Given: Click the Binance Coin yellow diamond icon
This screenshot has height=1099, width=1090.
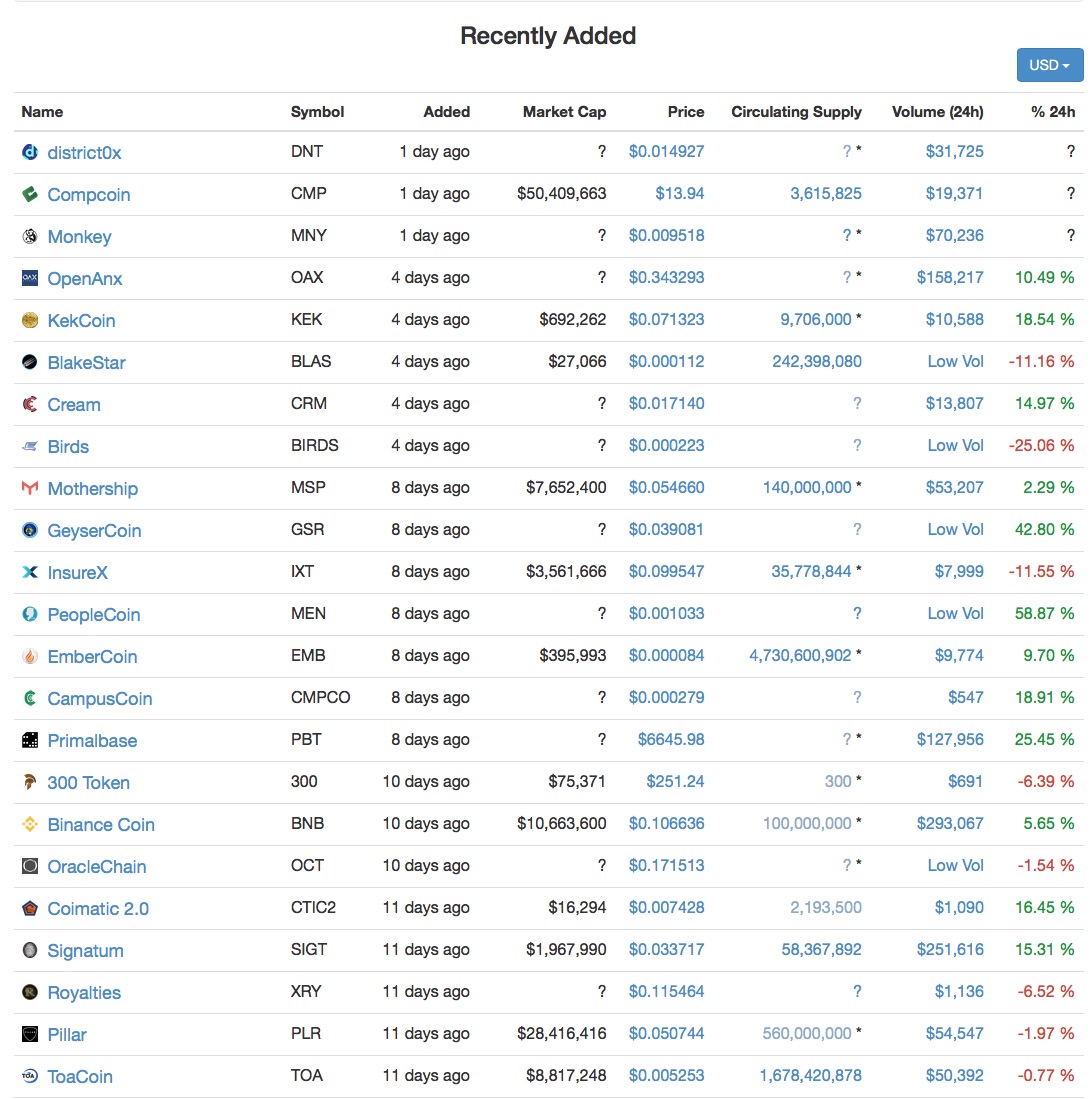Looking at the screenshot, I should click(29, 825).
